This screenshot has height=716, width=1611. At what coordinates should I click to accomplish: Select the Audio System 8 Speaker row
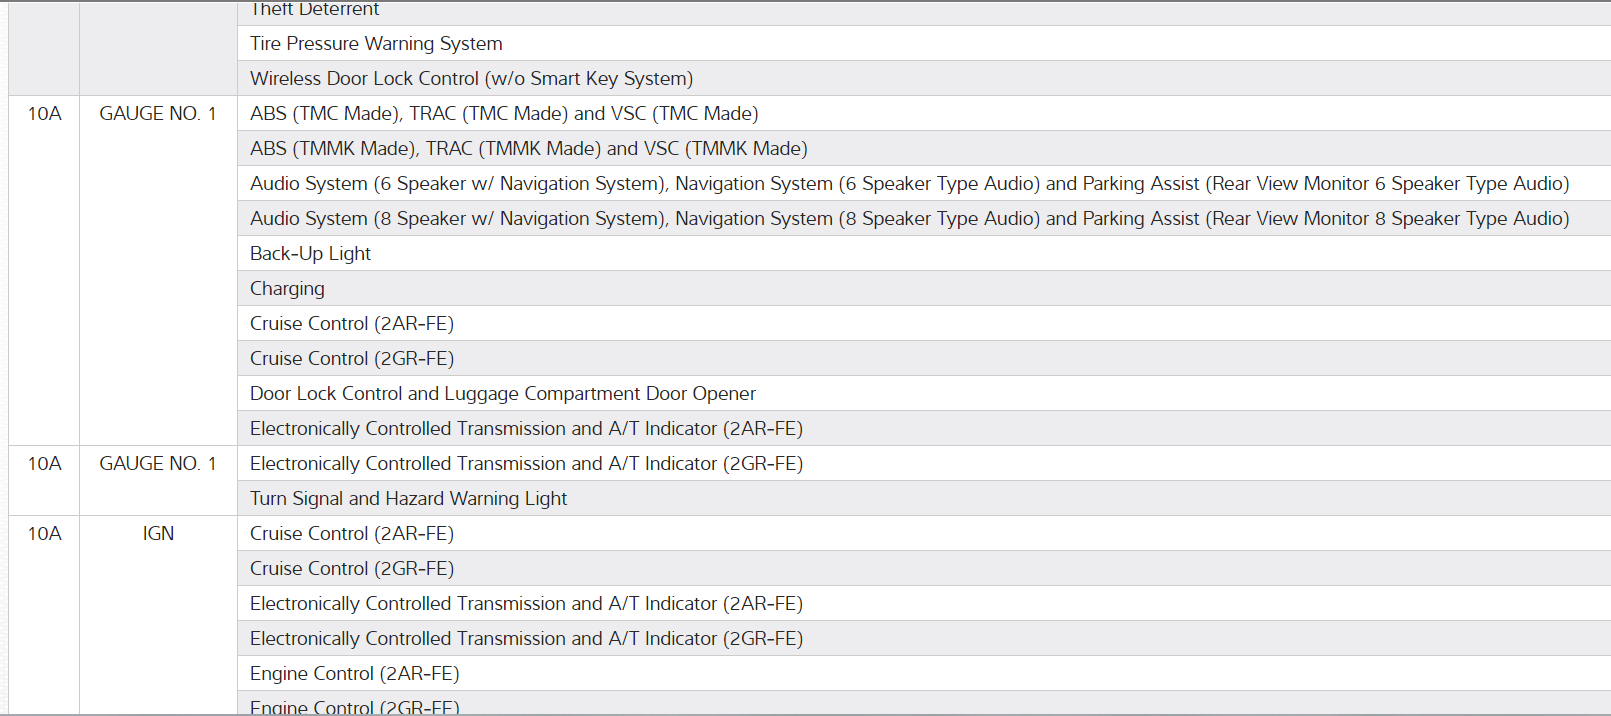909,219
